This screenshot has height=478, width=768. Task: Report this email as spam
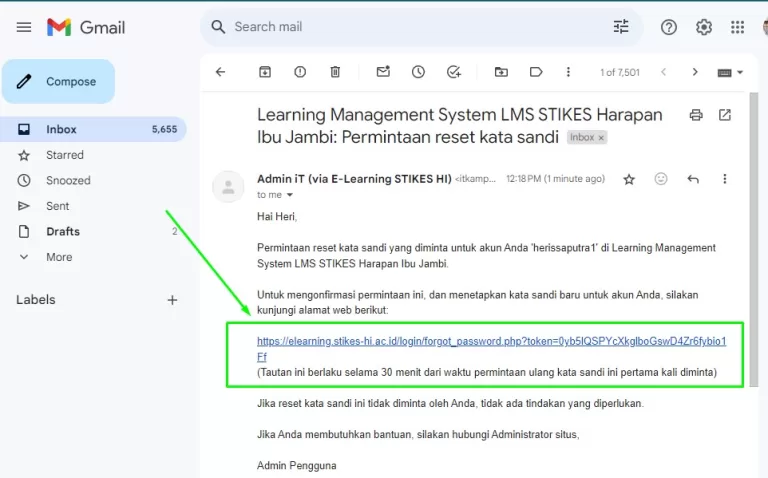coord(300,72)
